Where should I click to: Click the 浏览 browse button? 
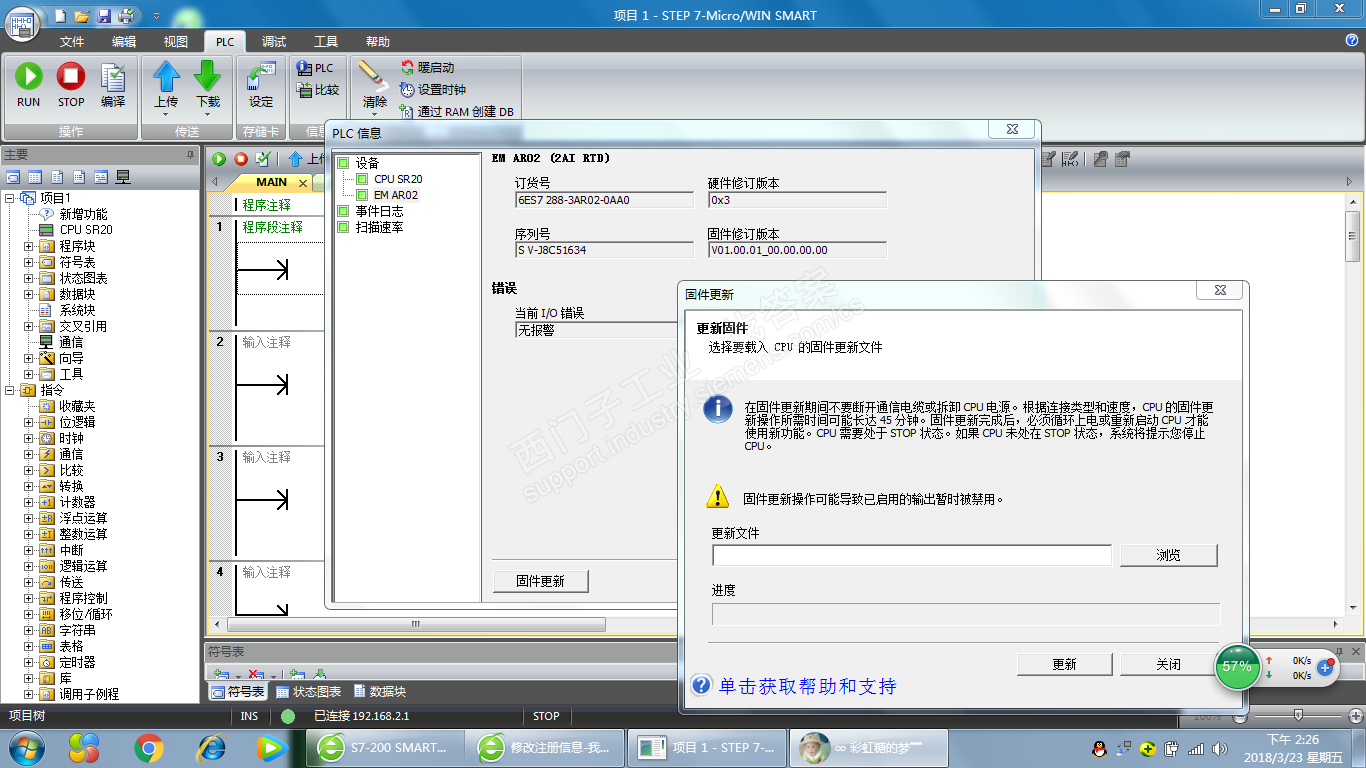coord(1168,555)
